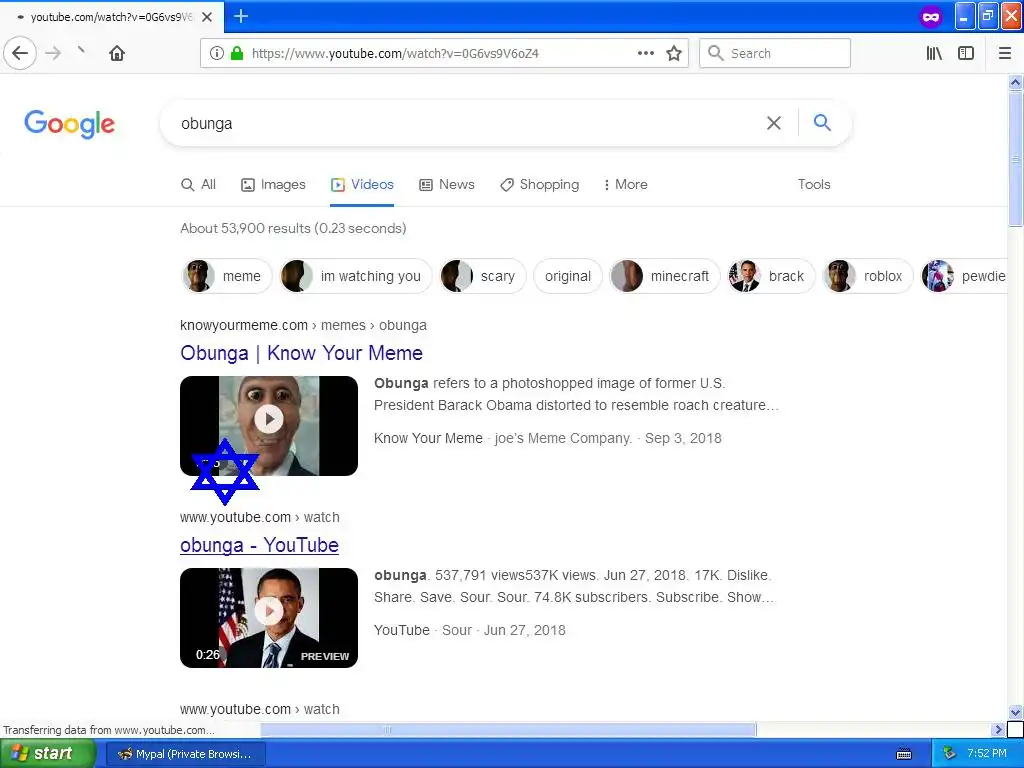Open the search Tools options
This screenshot has width=1024, height=768.
tap(814, 185)
